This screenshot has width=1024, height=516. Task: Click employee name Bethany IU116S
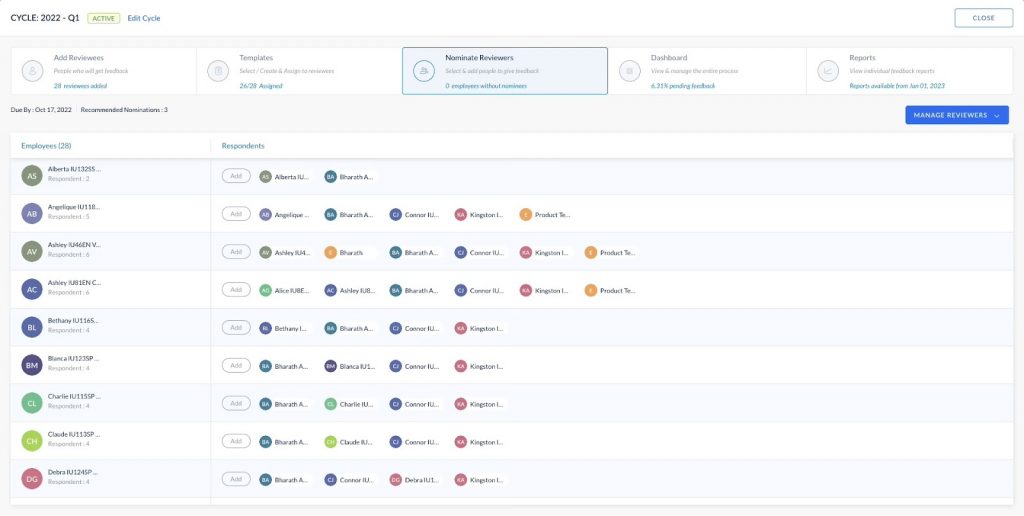[72, 321]
